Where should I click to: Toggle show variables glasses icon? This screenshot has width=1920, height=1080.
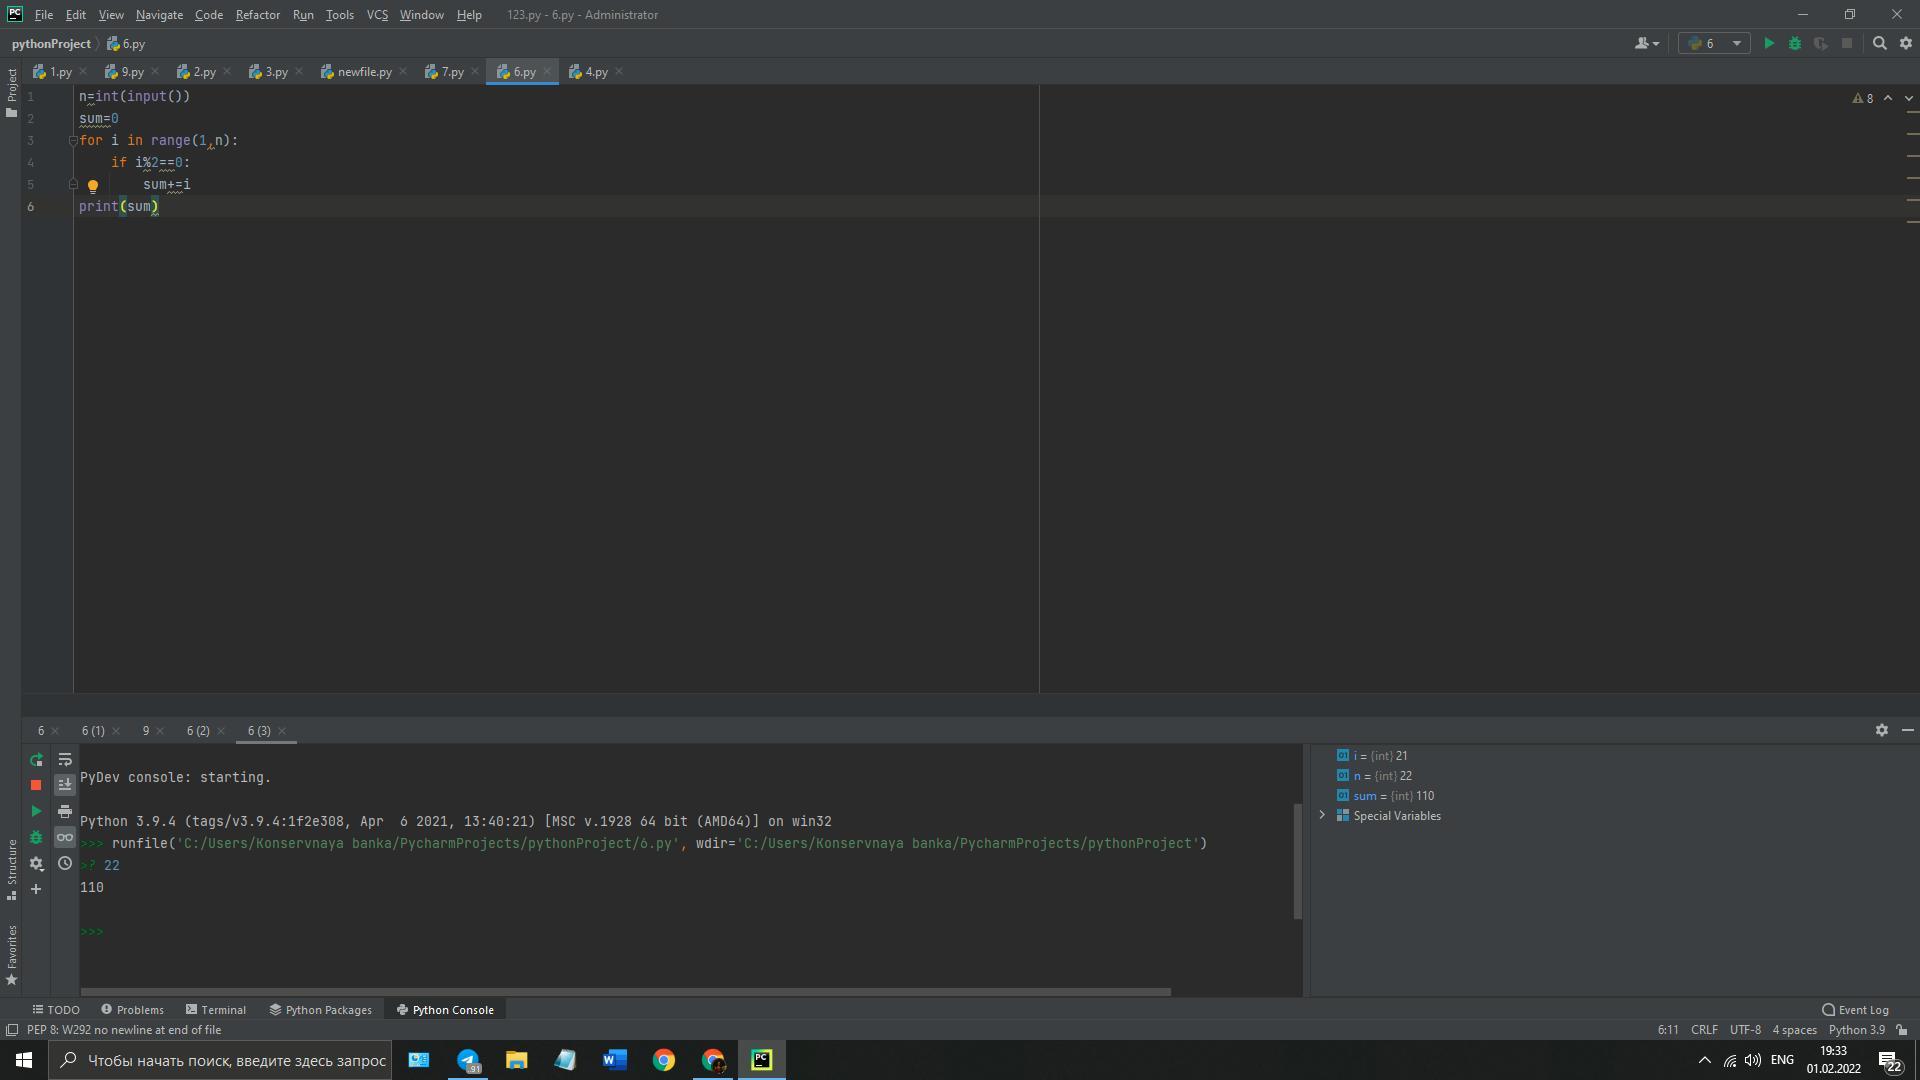click(65, 837)
